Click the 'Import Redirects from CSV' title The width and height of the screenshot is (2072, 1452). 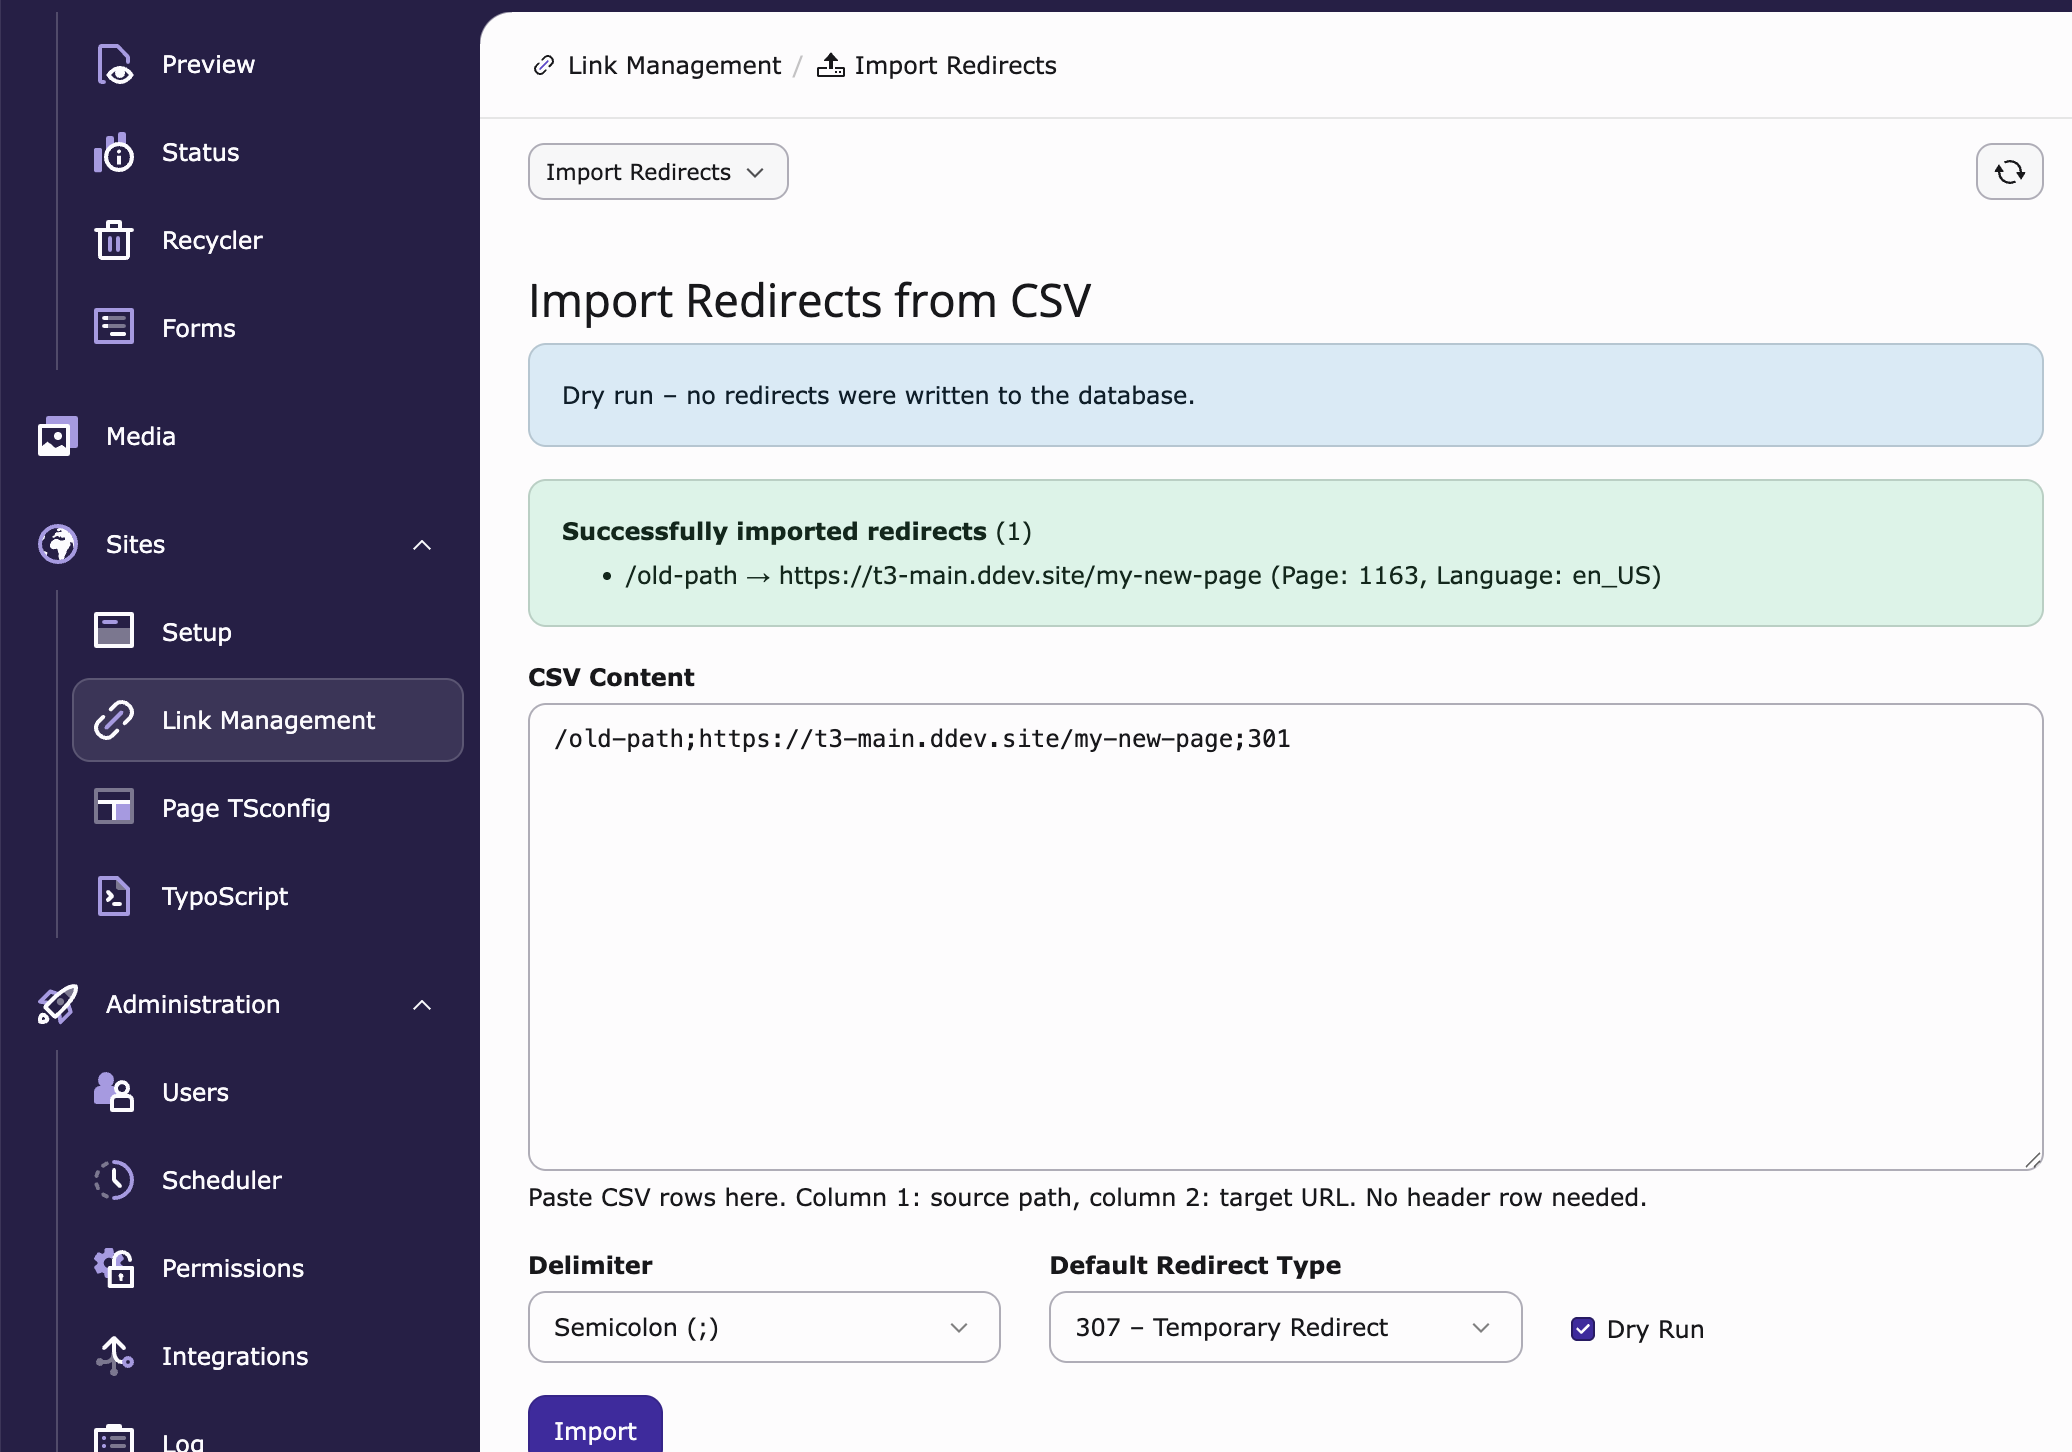click(809, 300)
